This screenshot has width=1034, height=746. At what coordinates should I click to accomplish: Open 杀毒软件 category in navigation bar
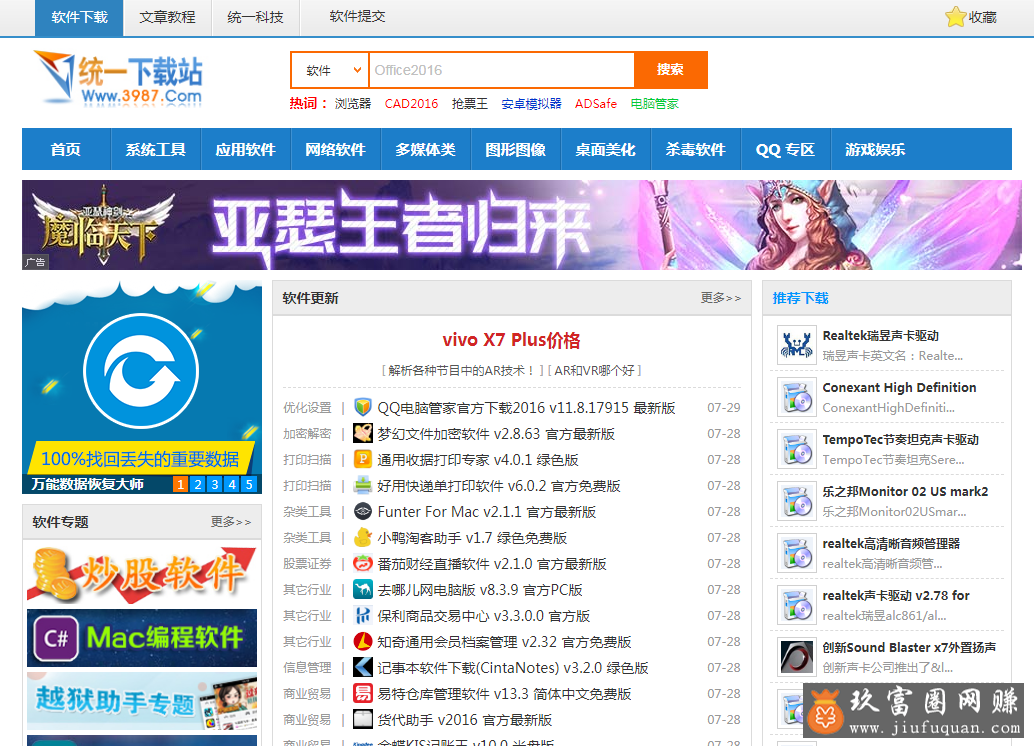coord(696,150)
